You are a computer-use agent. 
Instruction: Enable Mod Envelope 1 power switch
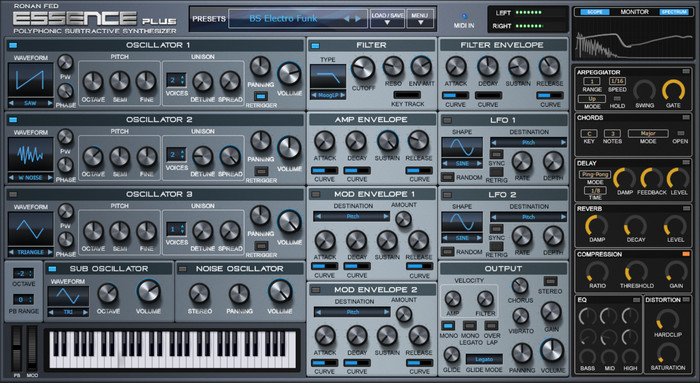[x=316, y=194]
